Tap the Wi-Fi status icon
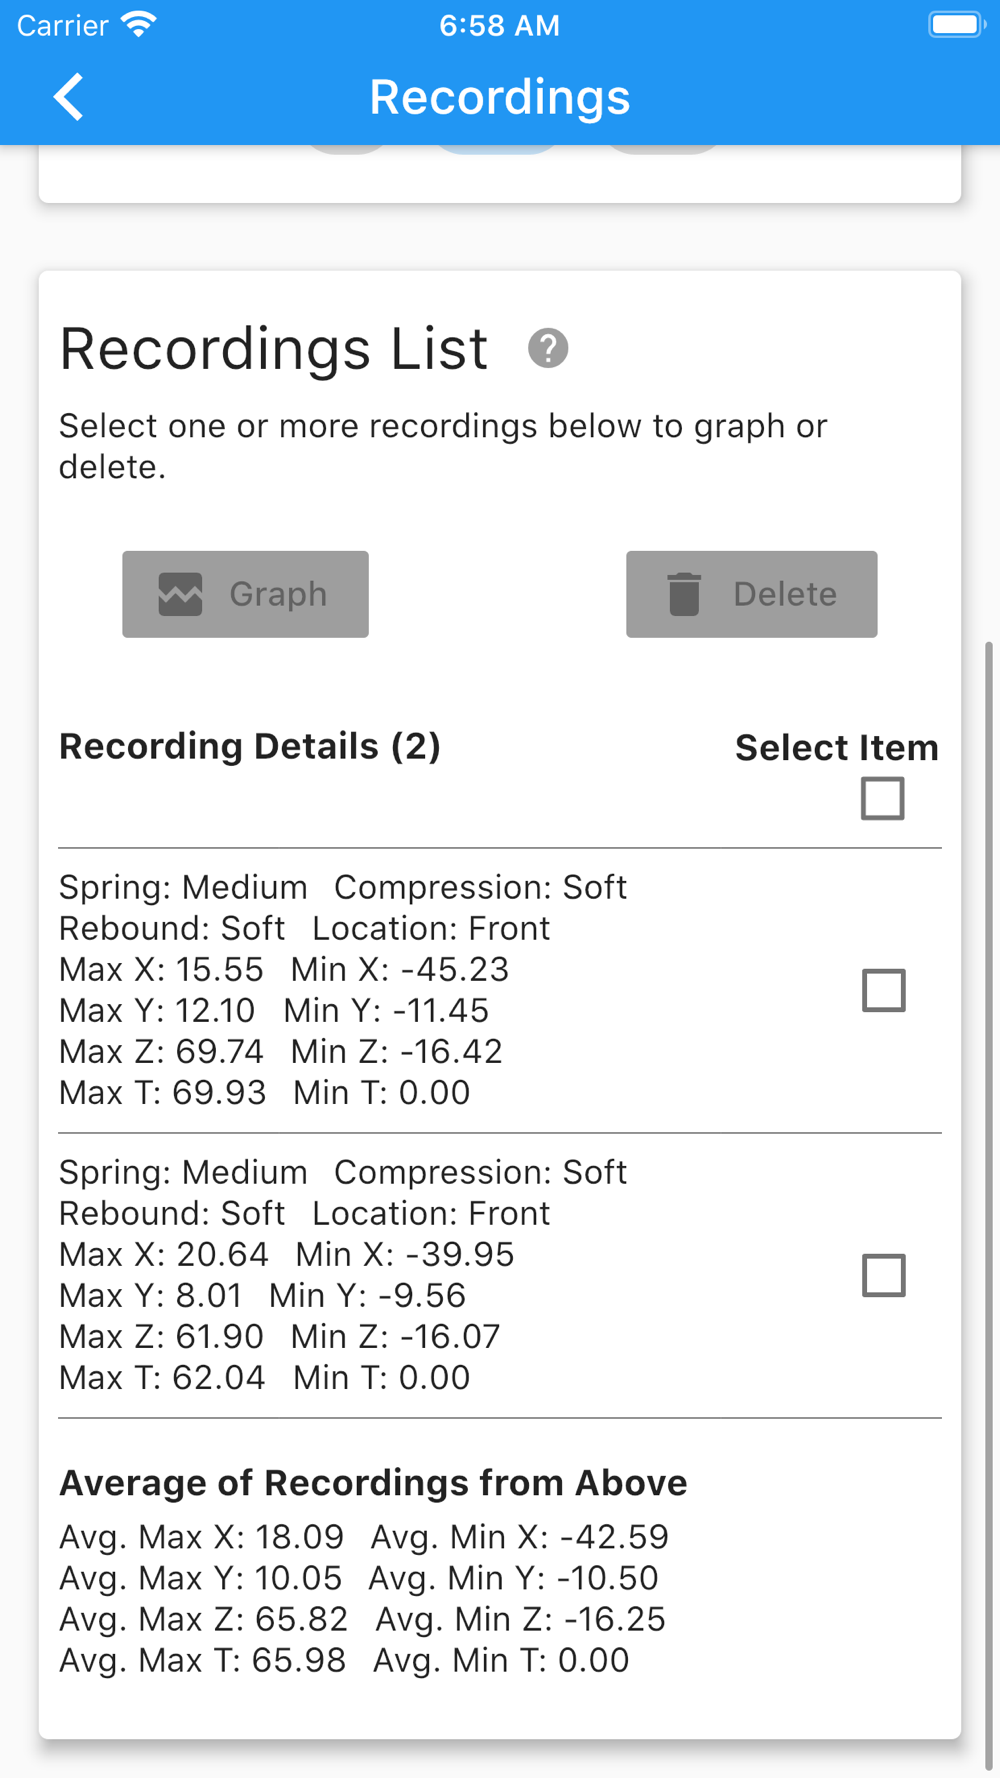Screen dimensions: 1000x1778 (x=139, y=25)
